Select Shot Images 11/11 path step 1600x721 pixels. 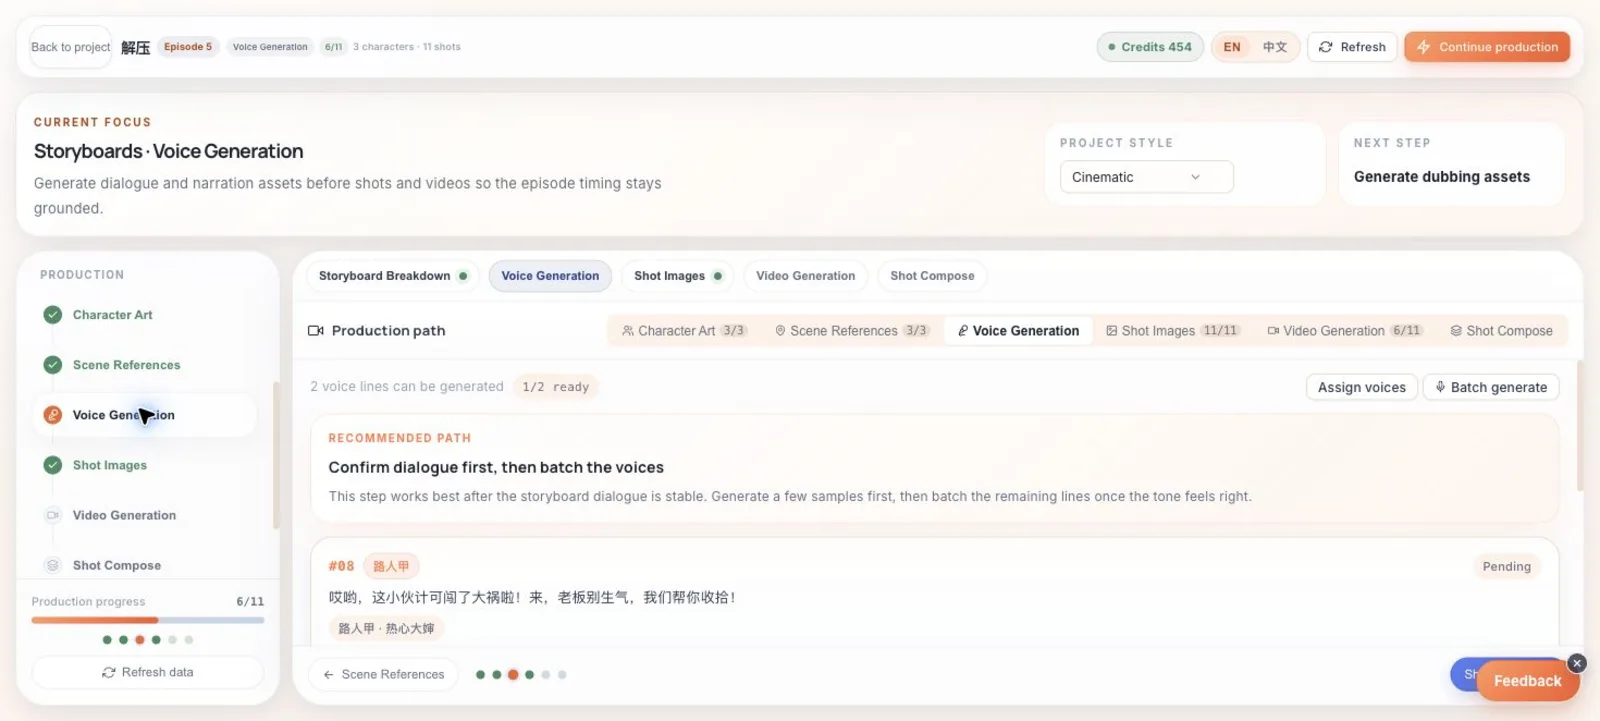pos(1174,331)
